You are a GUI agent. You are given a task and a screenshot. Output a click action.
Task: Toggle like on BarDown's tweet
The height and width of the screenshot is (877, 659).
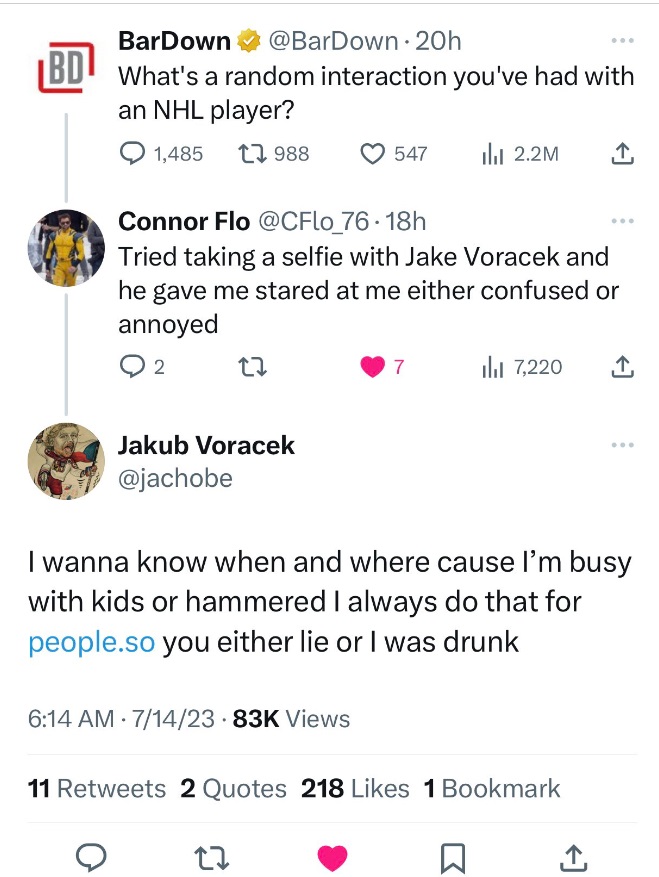point(372,154)
